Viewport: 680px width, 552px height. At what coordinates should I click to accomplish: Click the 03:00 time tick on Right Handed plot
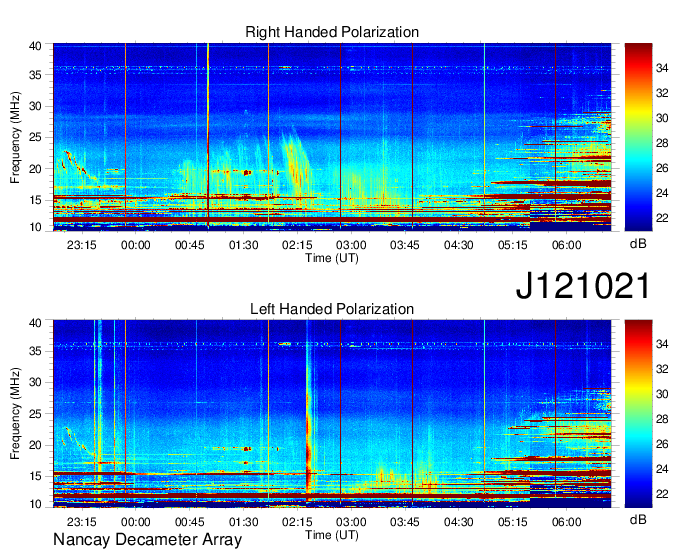(351, 245)
